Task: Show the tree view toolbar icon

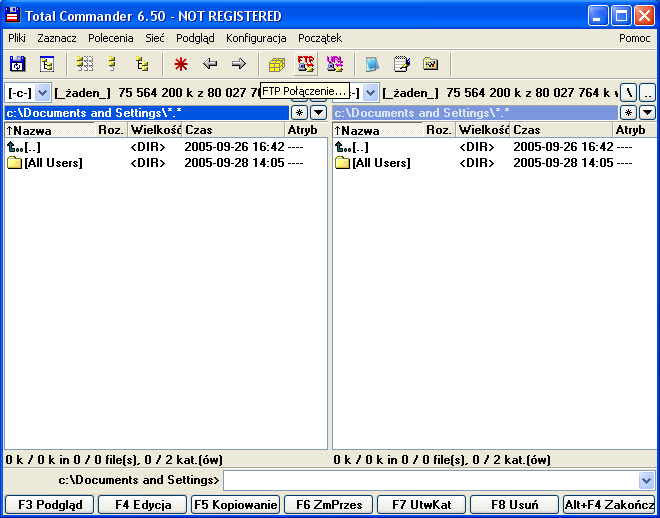Action: (x=142, y=64)
